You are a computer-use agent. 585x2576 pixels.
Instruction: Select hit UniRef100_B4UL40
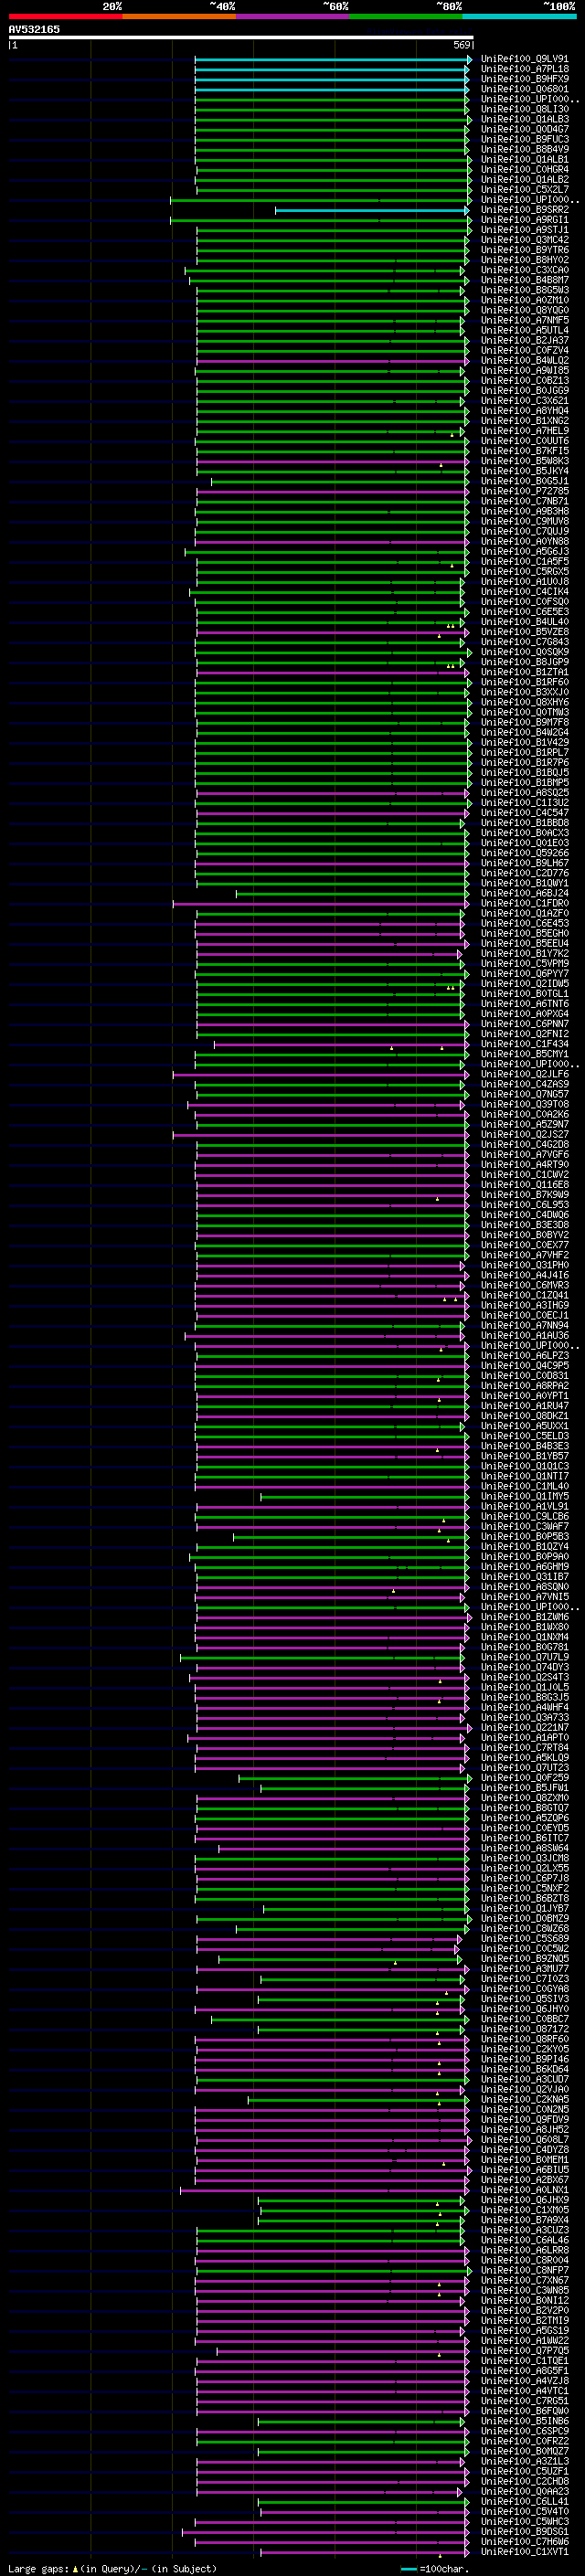coord(524,622)
